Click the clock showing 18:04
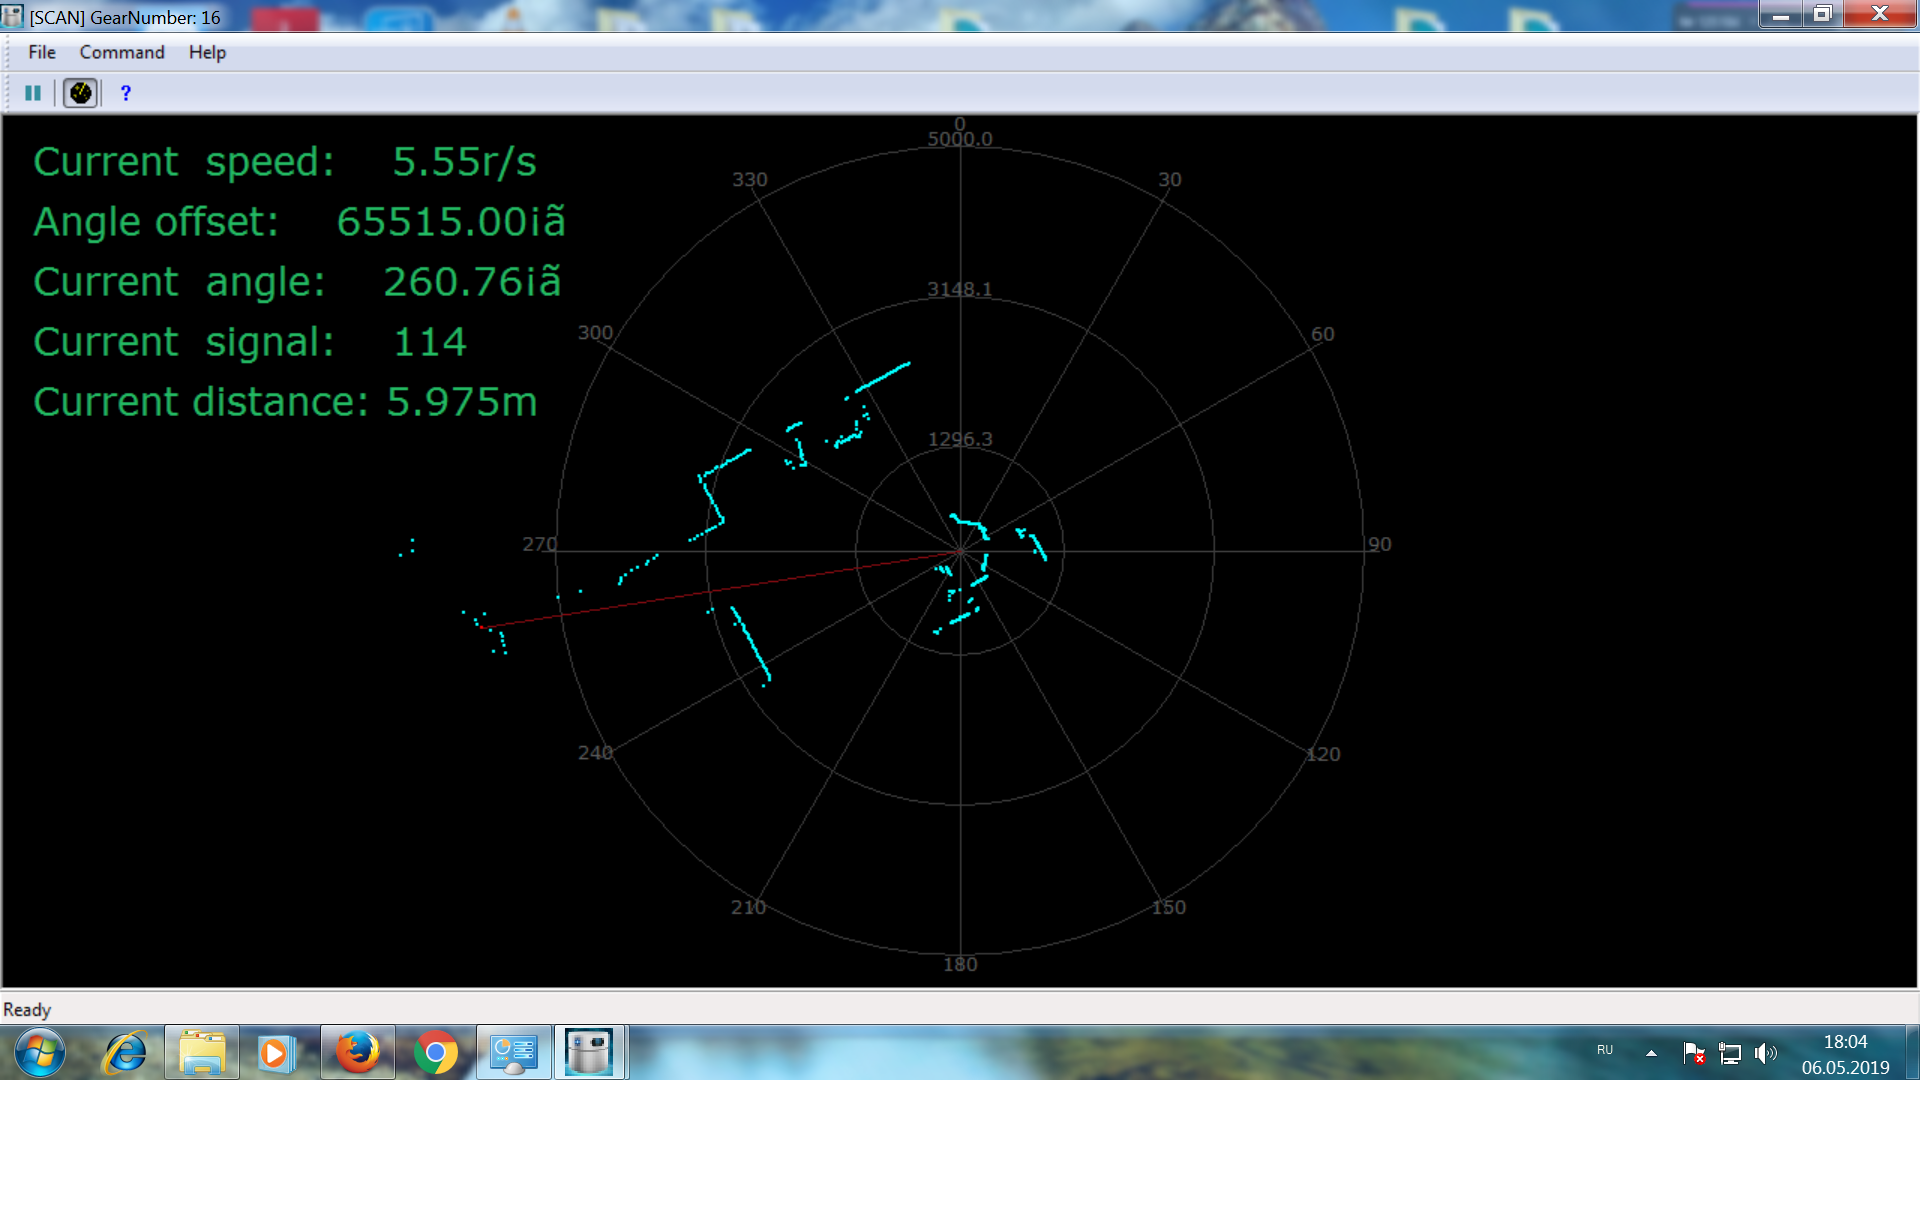The width and height of the screenshot is (1920, 1210). point(1845,1053)
